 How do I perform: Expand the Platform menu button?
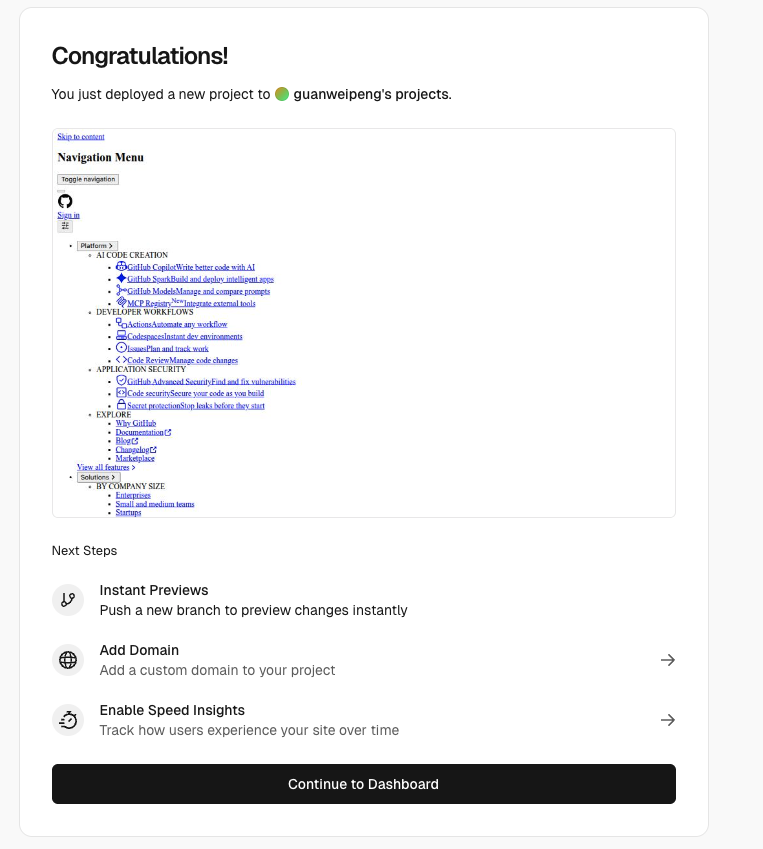[x=98, y=245]
